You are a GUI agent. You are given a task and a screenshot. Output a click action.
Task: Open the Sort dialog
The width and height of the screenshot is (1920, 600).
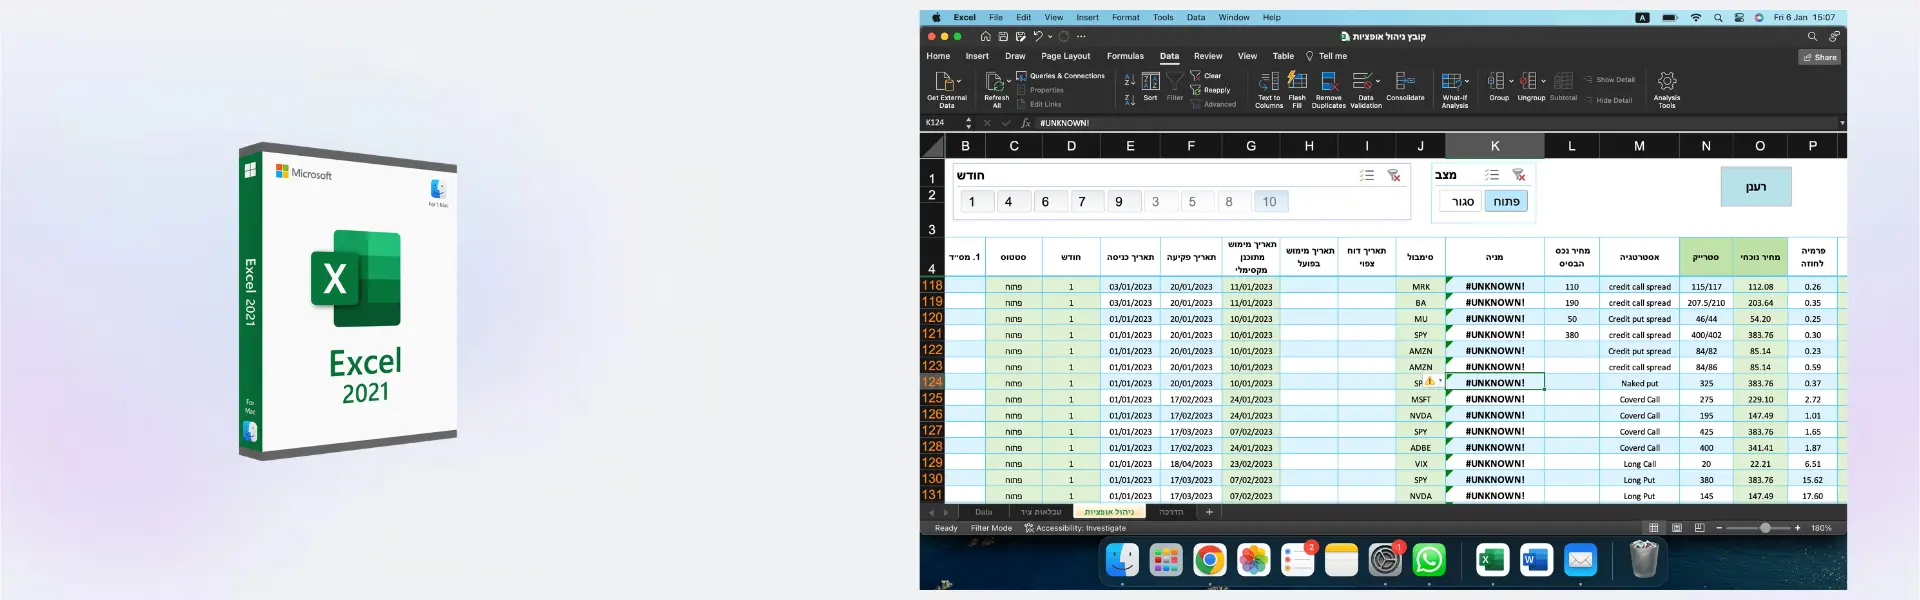coord(1151,86)
